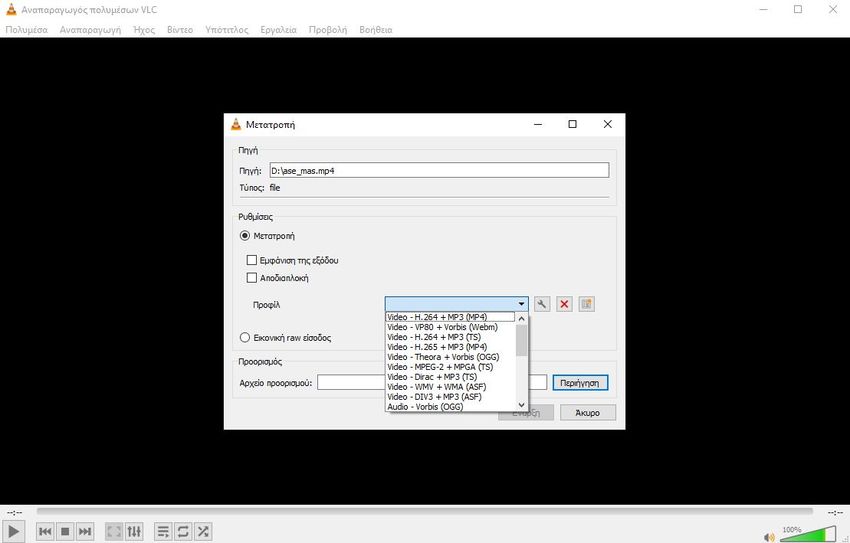Maximize the Μετατροπή dialog
Viewport: 850px width, 543px height.
pyautogui.click(x=572, y=124)
